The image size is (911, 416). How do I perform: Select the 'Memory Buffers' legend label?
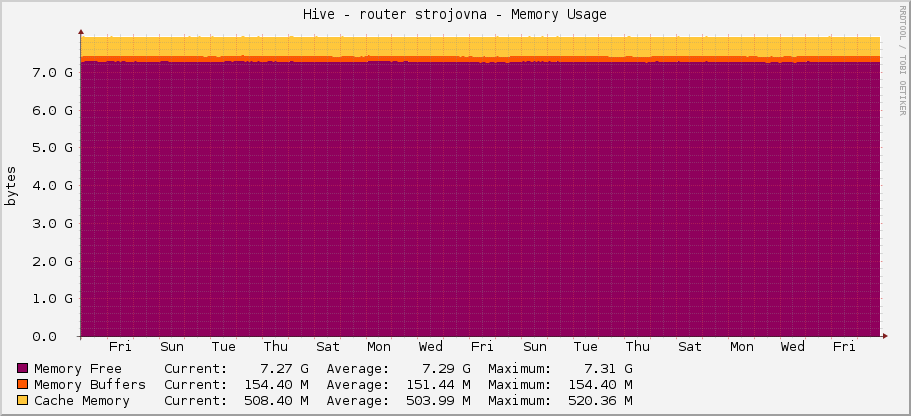click(x=90, y=385)
